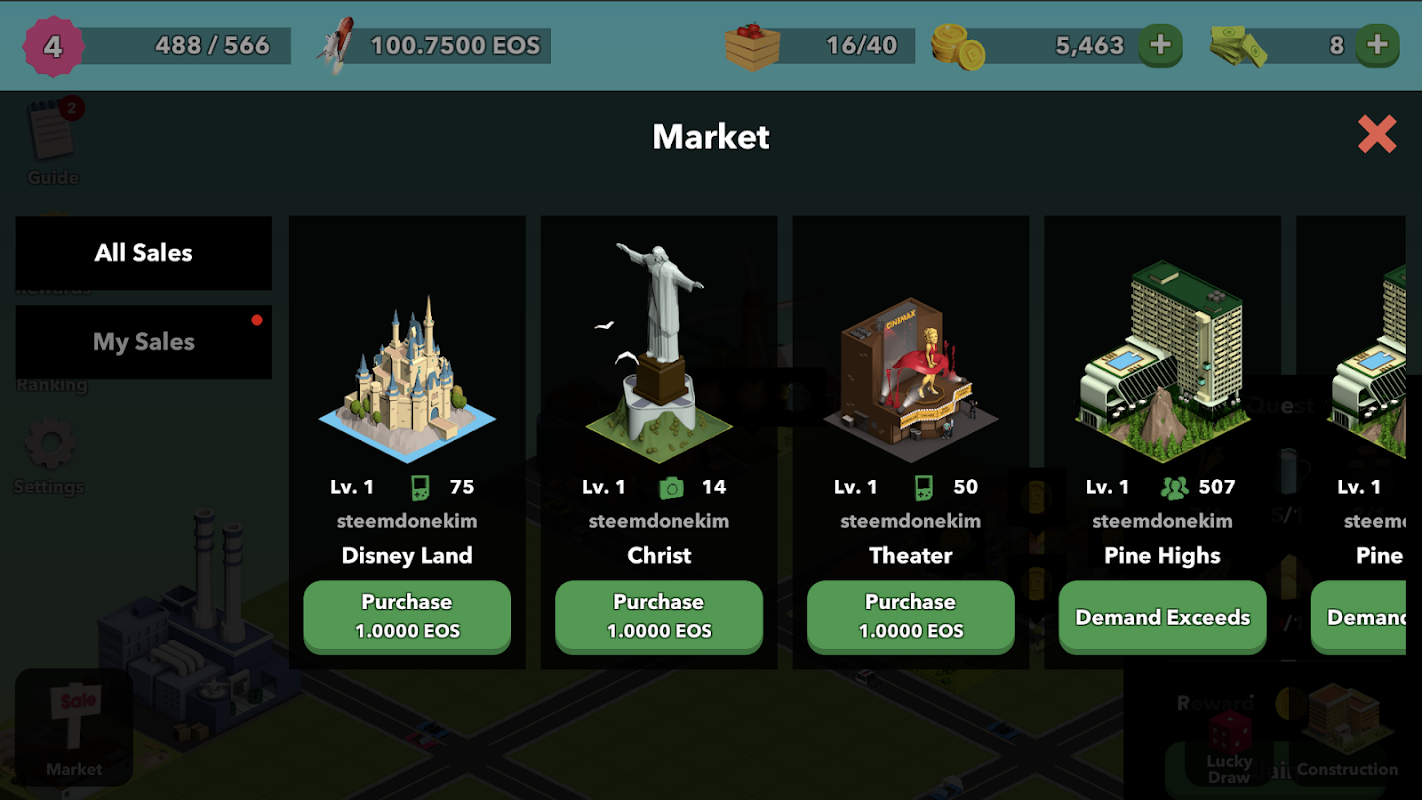Purchase Theater for 1.0000 EOS
1422x800 pixels.
(x=911, y=616)
